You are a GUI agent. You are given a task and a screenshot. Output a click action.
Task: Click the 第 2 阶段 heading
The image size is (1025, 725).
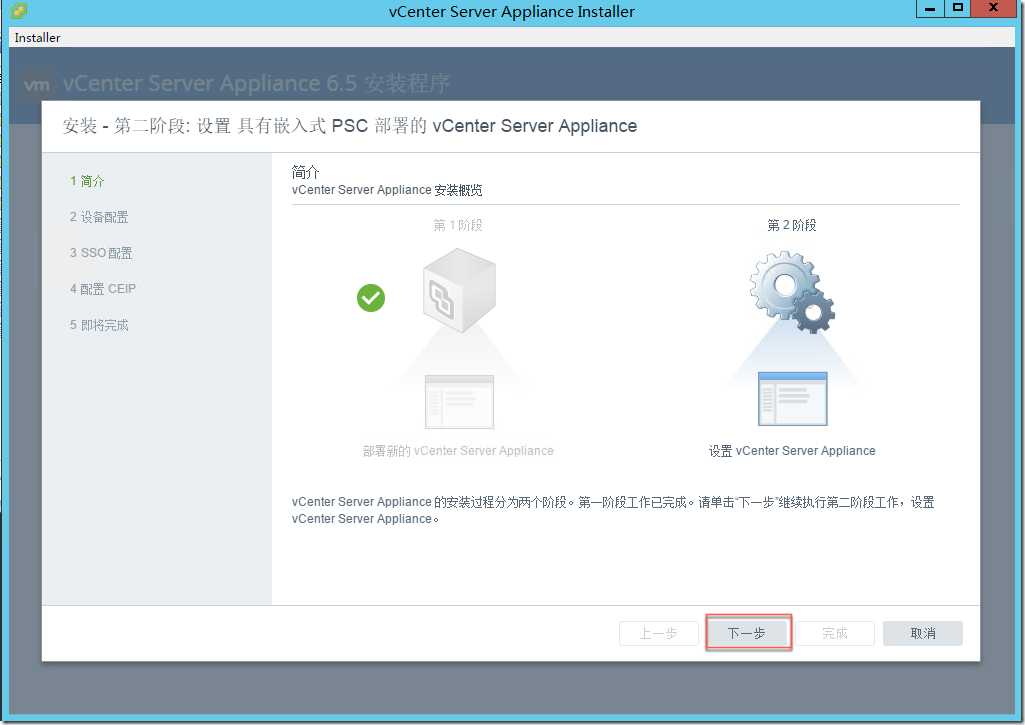tap(792, 225)
